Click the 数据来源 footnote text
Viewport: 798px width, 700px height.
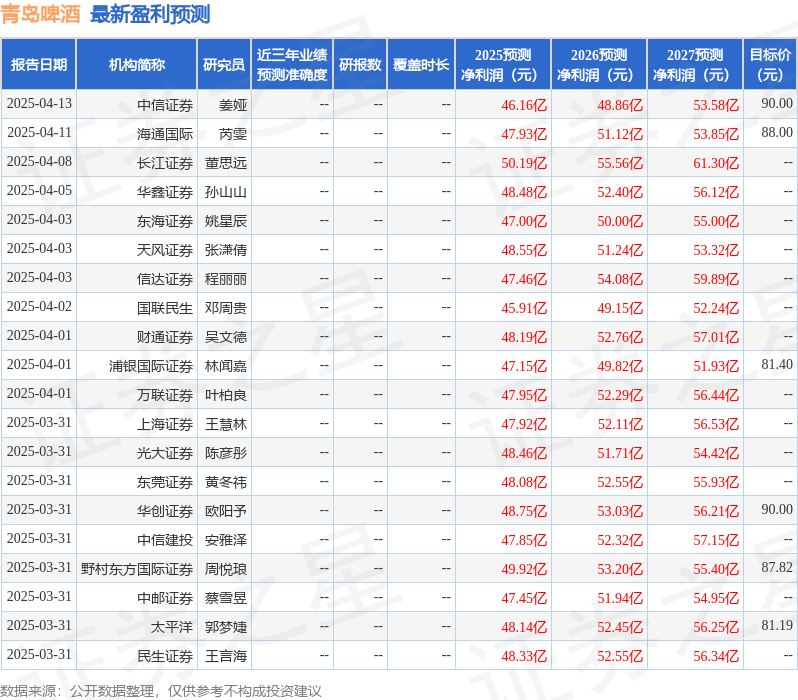pos(161,691)
